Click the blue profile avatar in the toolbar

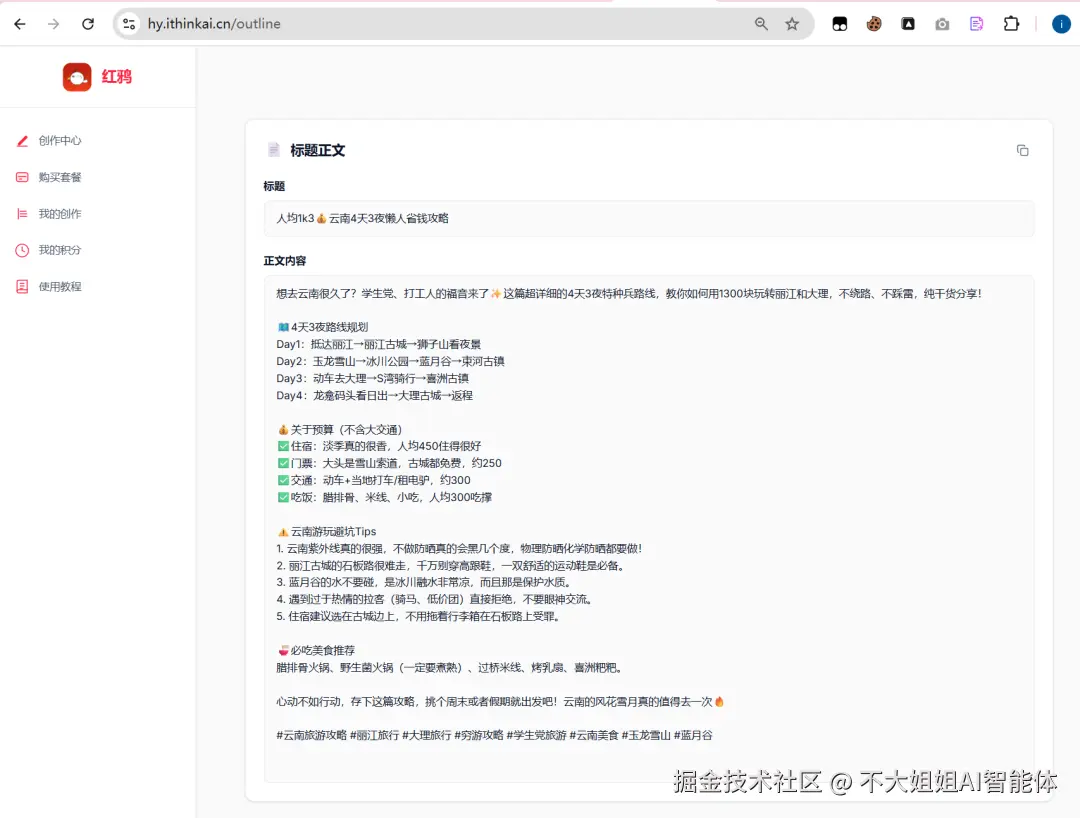tap(1060, 23)
